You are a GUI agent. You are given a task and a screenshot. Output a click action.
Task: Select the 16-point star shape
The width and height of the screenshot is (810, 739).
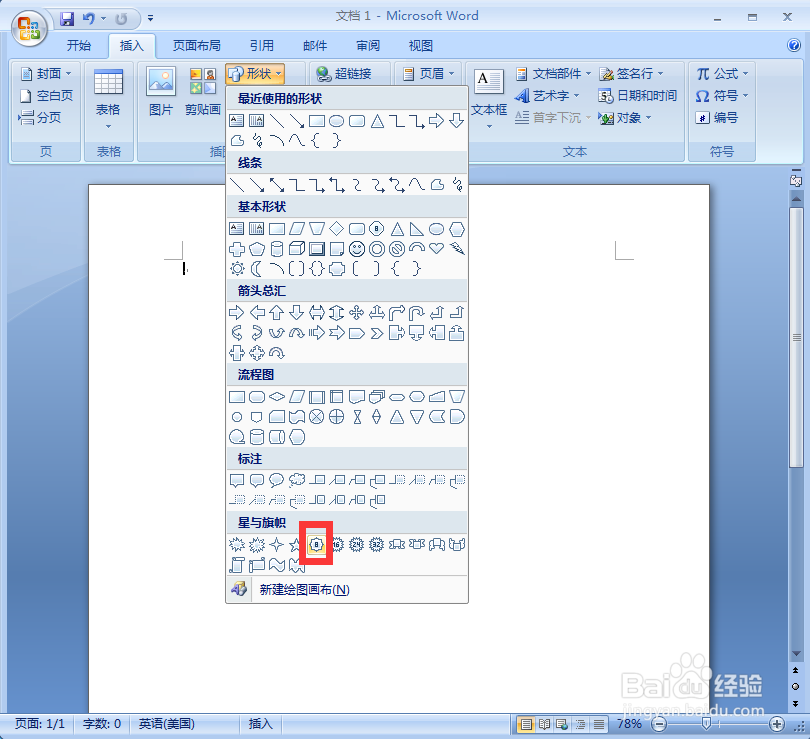coord(337,544)
